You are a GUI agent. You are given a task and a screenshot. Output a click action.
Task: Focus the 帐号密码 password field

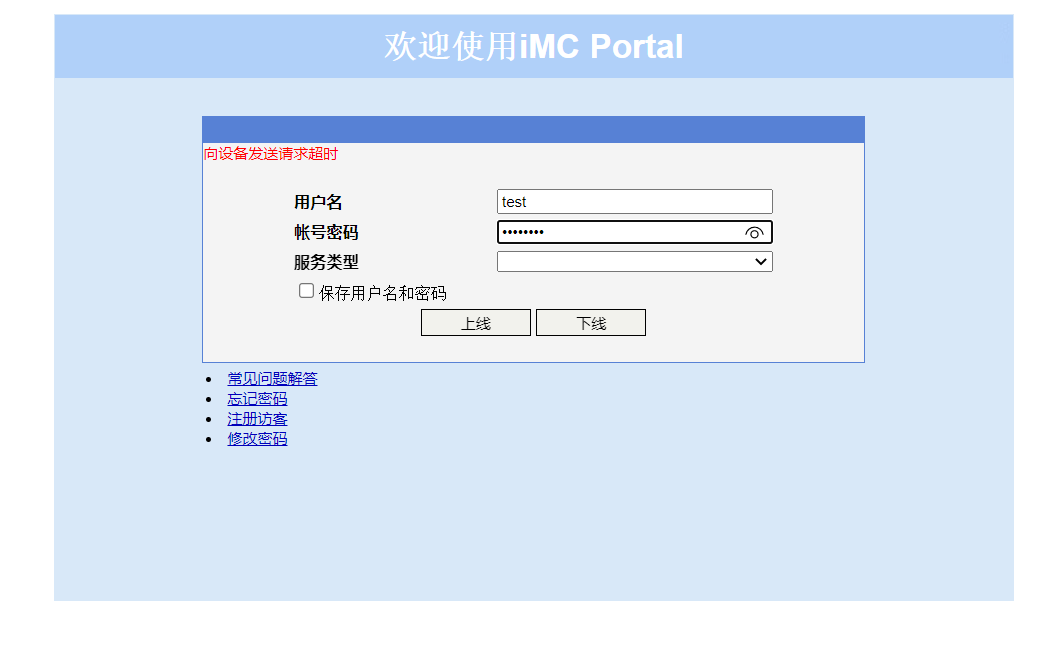pyautogui.click(x=635, y=232)
